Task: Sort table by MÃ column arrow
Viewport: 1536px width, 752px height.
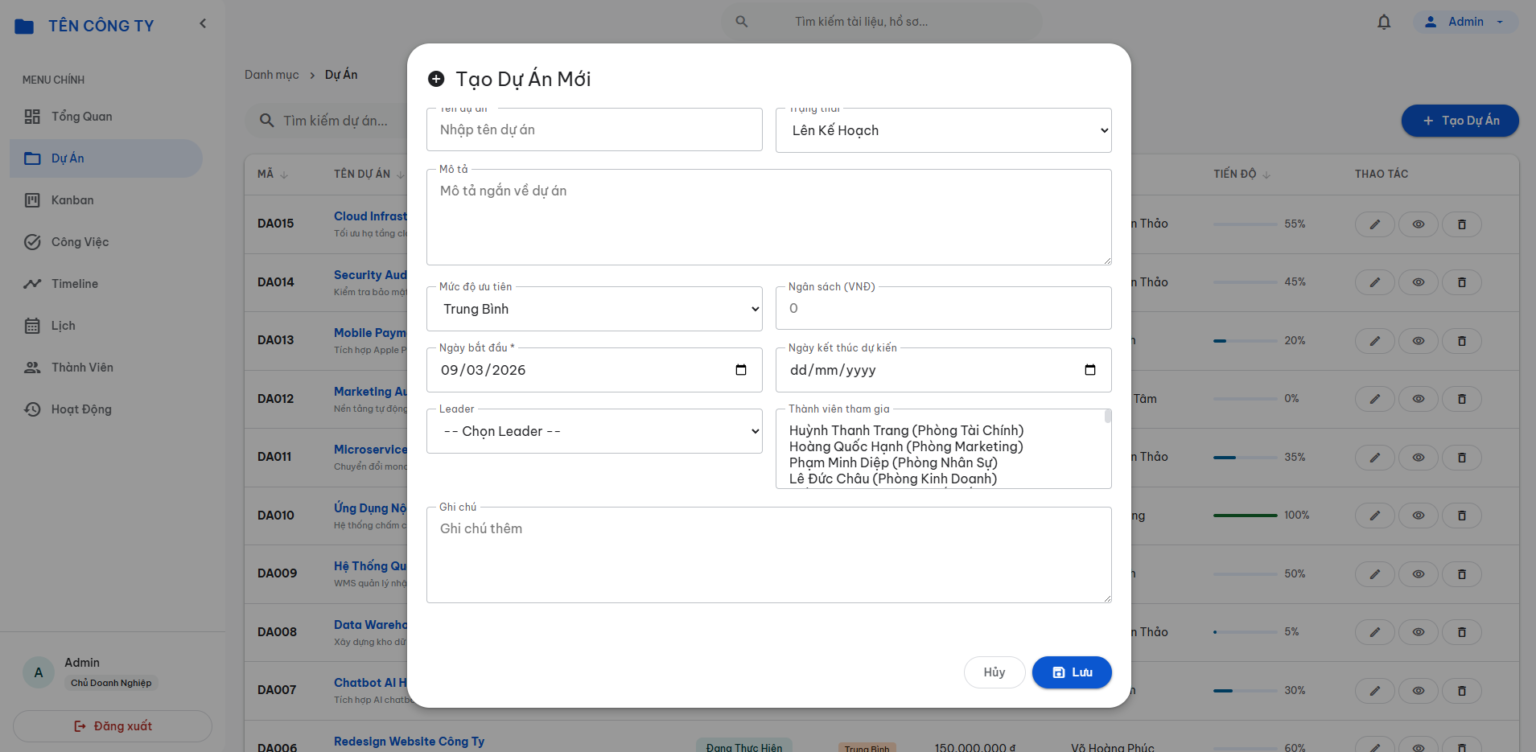Action: coord(284,175)
